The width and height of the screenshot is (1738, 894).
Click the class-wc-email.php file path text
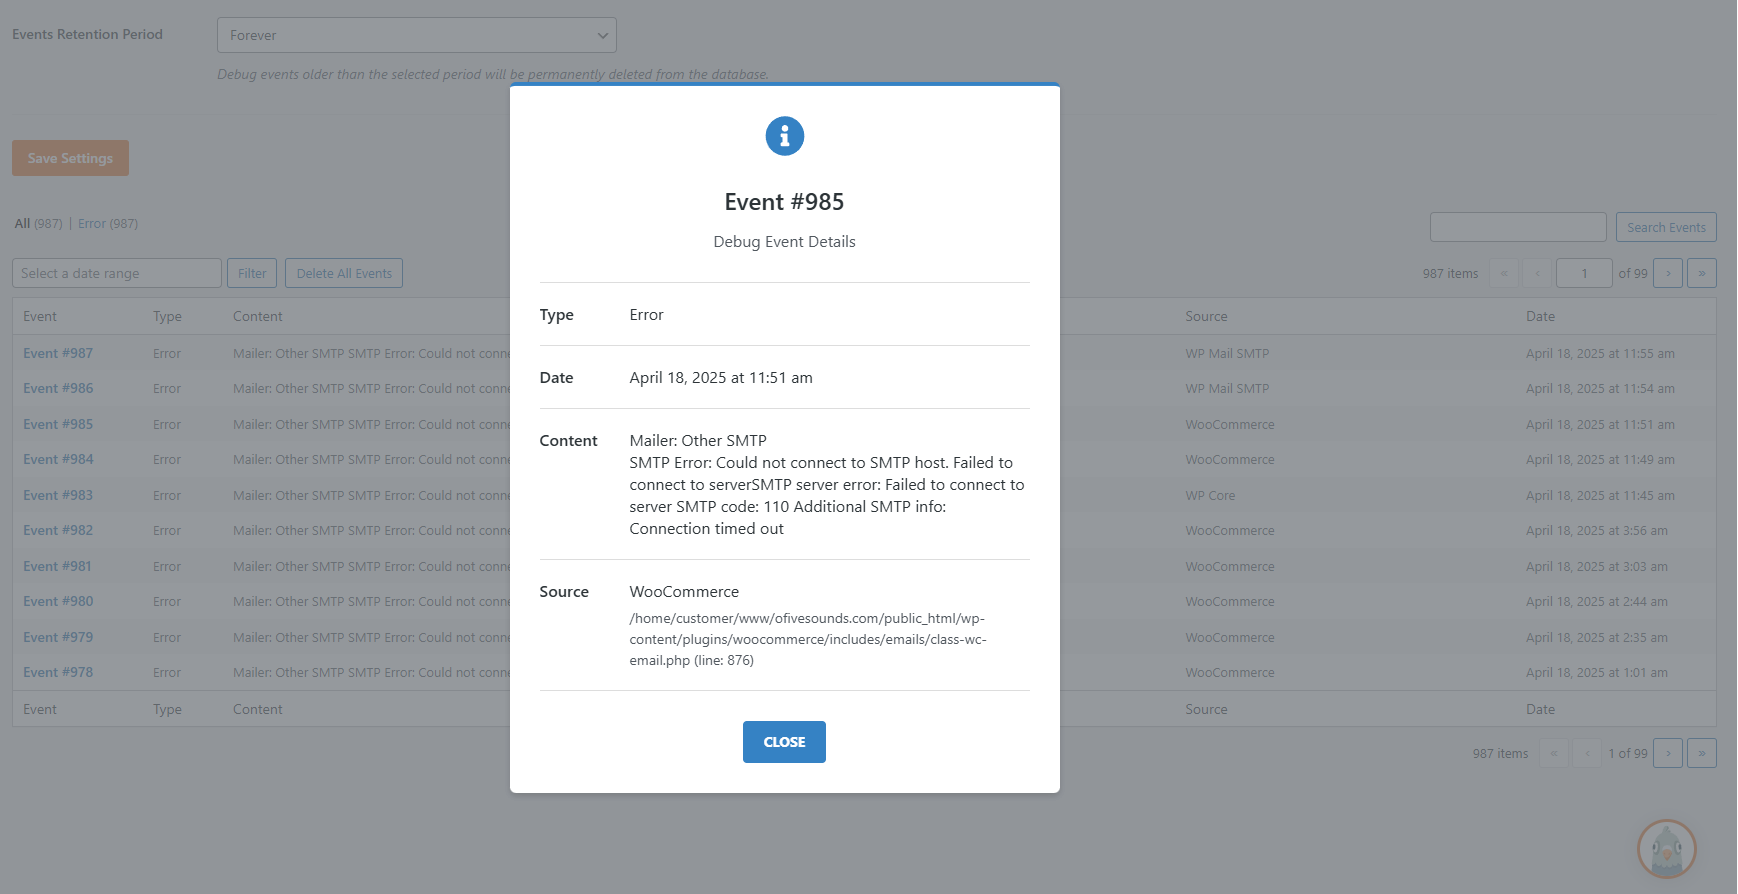pos(808,639)
